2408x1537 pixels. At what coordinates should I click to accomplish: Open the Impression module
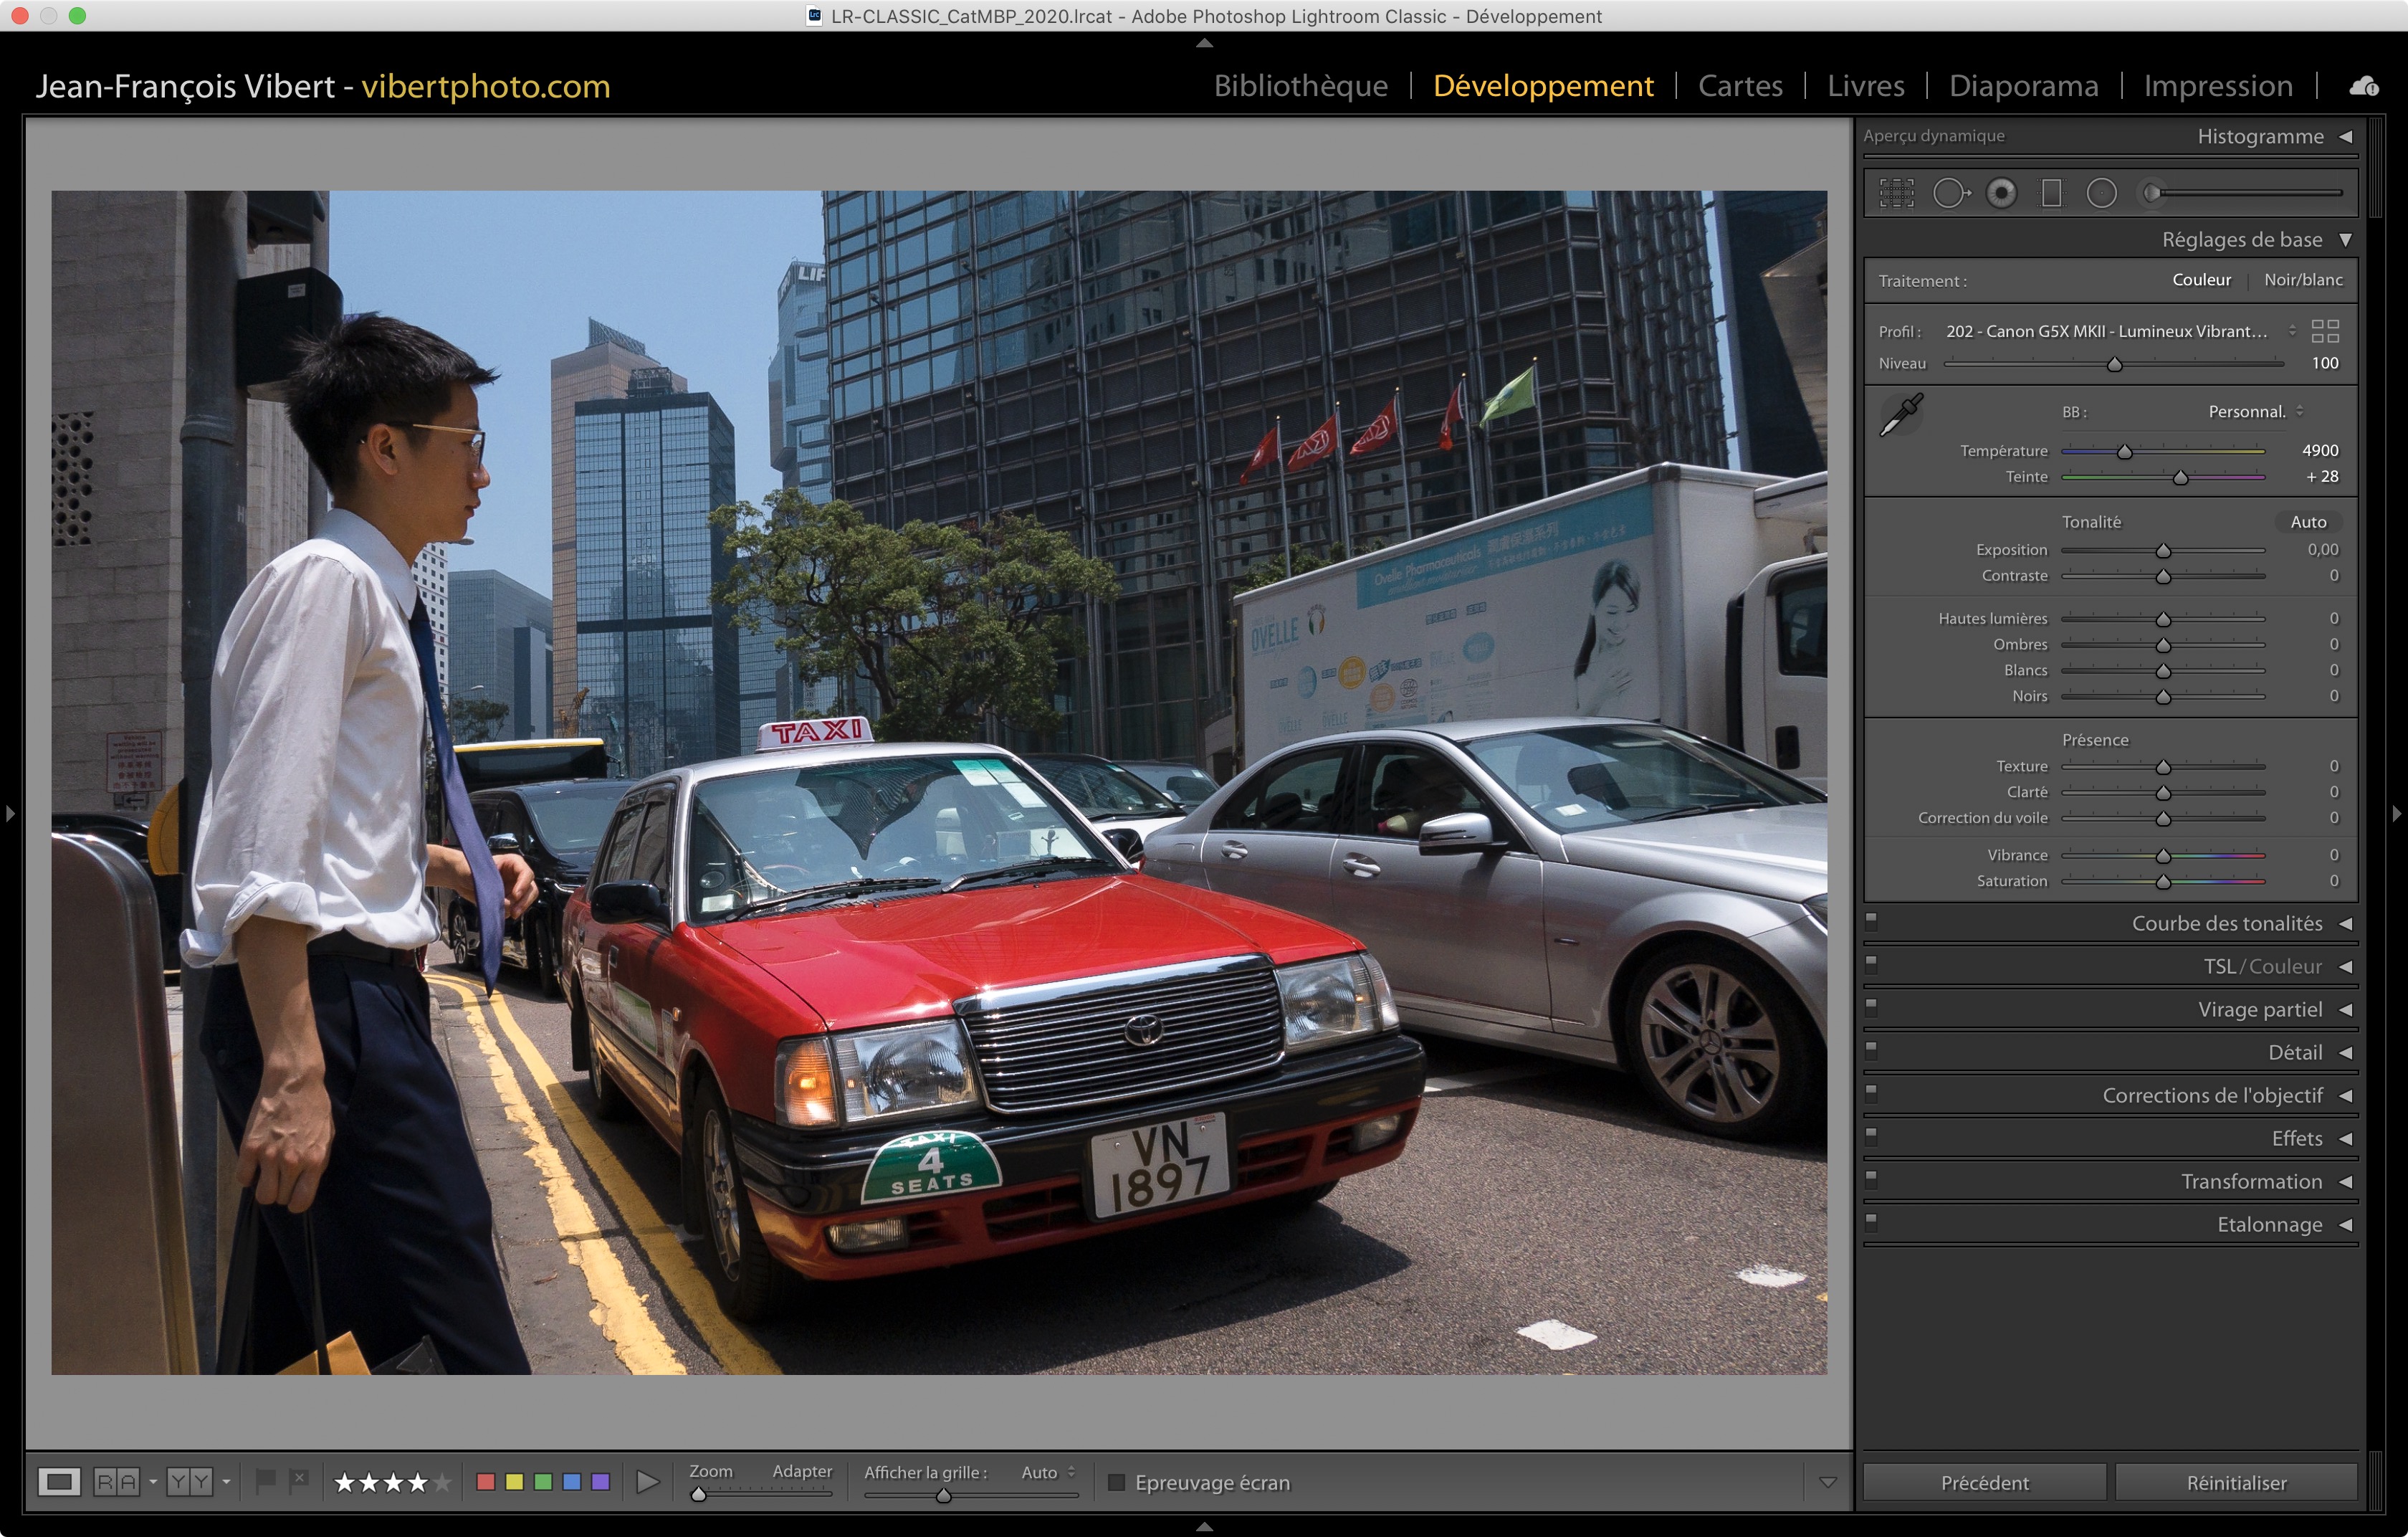2217,86
